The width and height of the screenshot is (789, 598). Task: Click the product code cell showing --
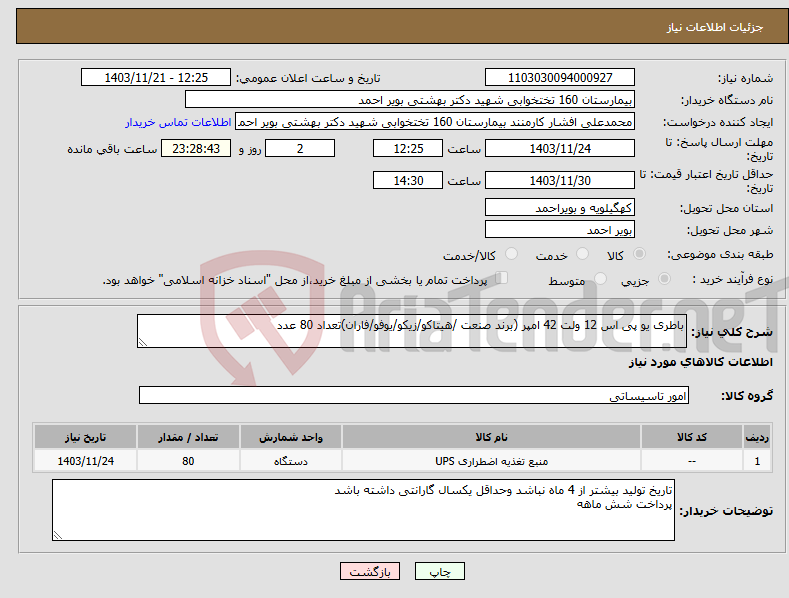(x=692, y=461)
